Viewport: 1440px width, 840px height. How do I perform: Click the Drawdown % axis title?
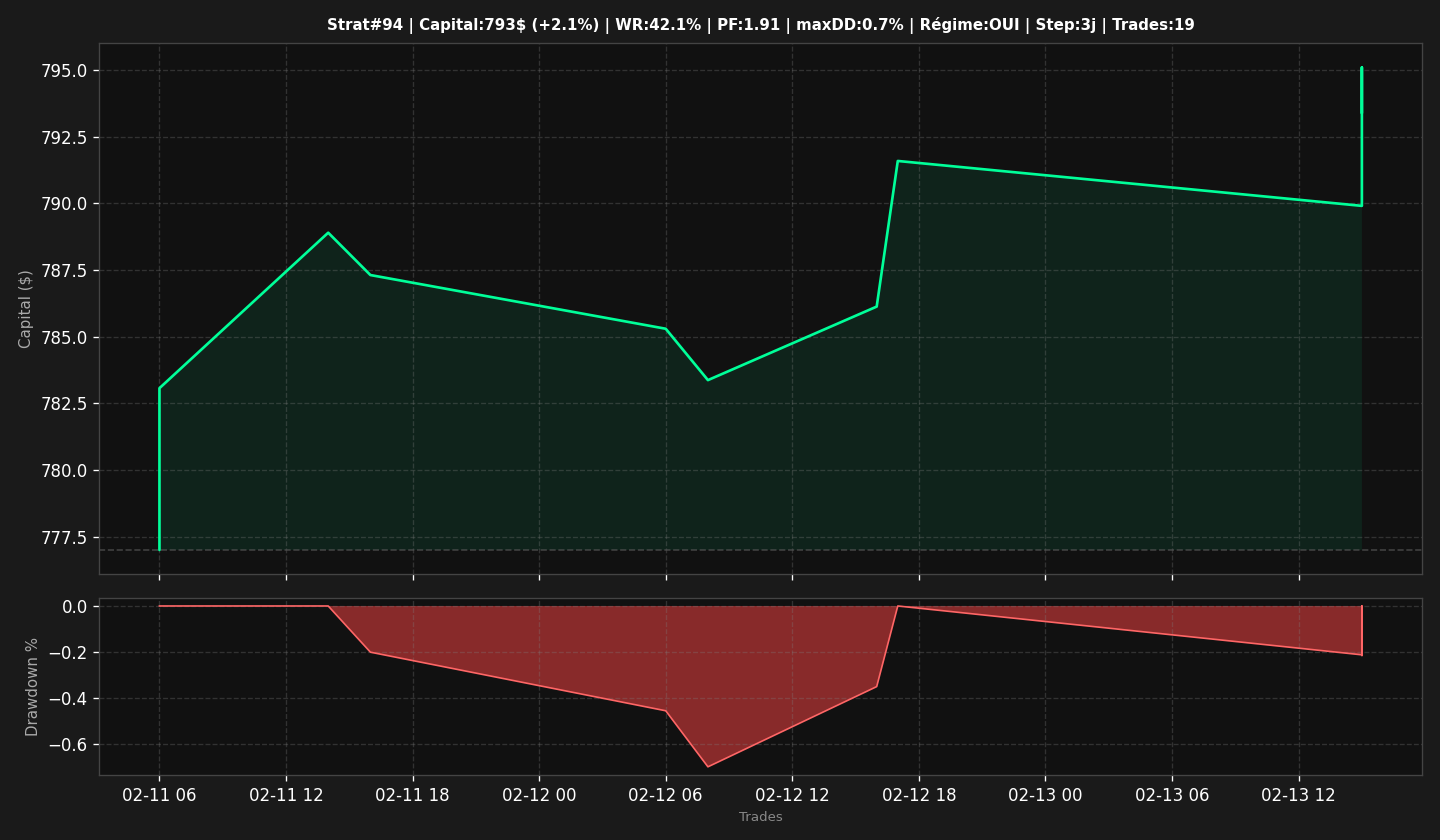[32, 687]
